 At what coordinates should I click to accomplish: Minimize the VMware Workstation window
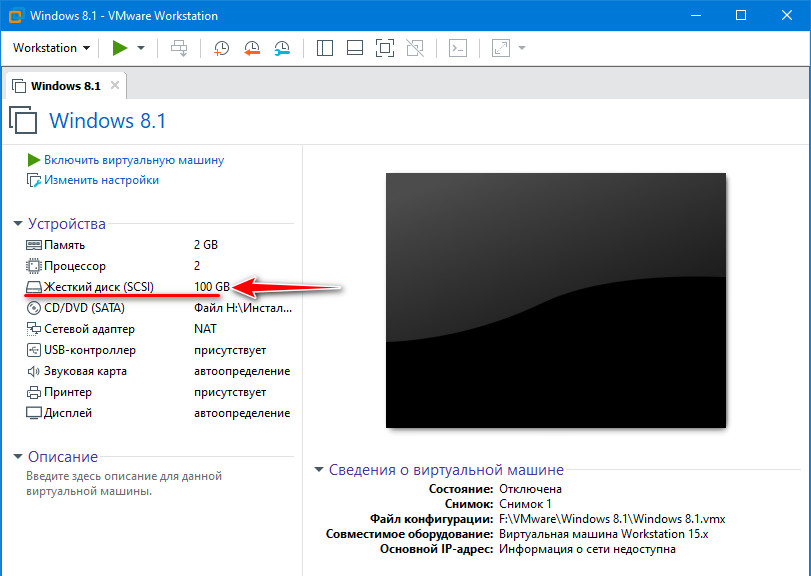(x=696, y=16)
